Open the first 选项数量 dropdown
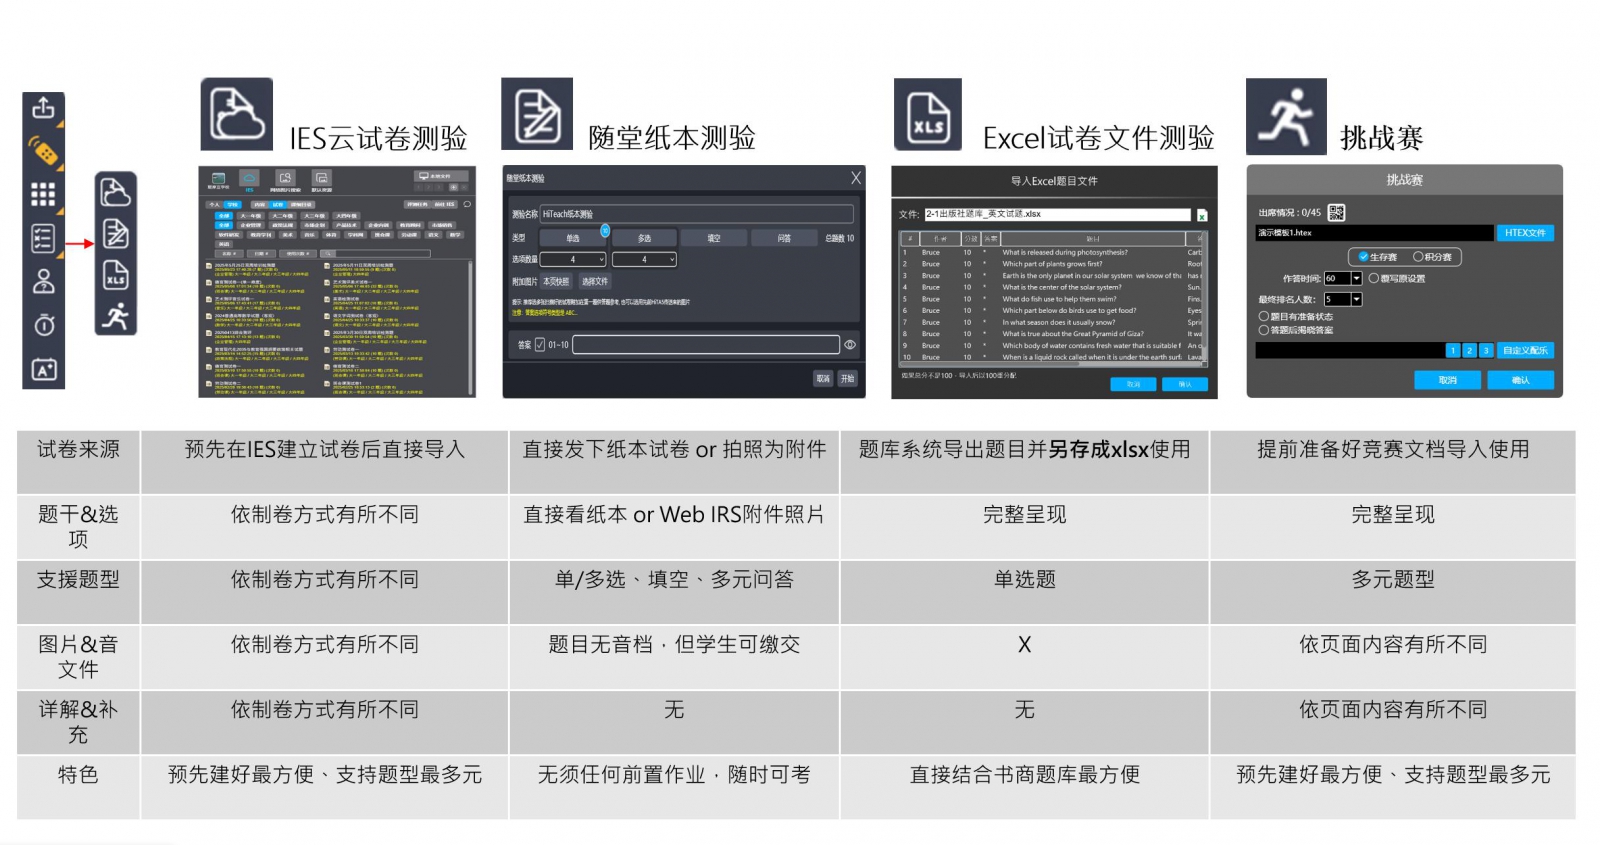The height and width of the screenshot is (845, 1600). click(573, 260)
